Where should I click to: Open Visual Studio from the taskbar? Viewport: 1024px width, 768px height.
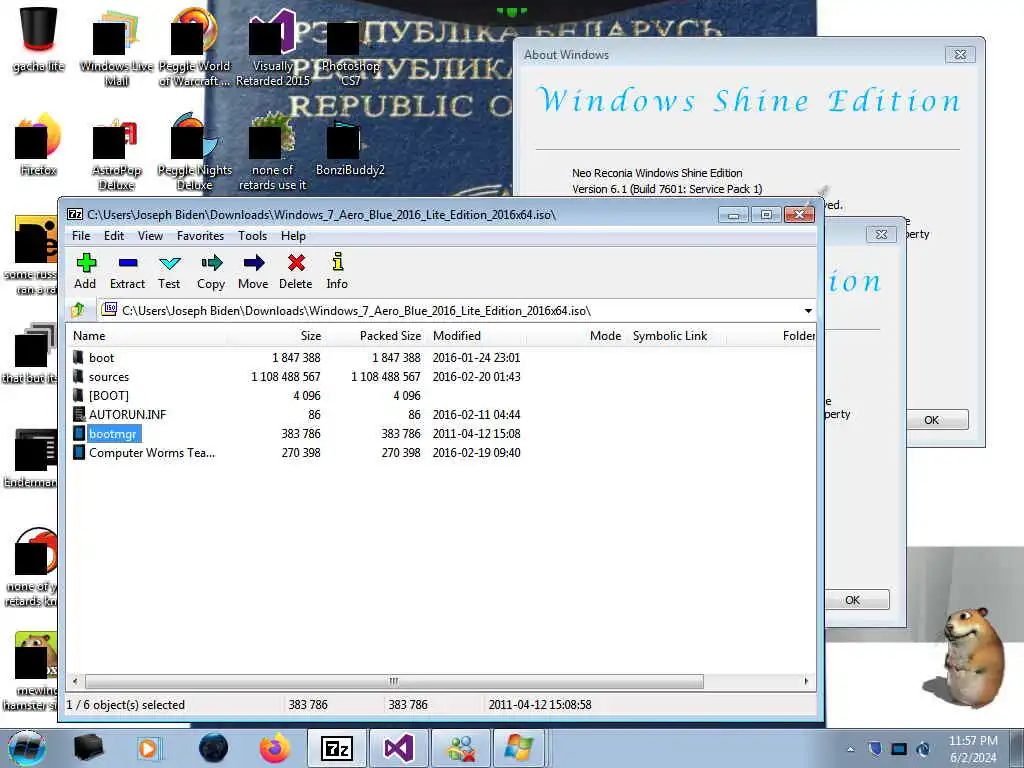[x=398, y=748]
